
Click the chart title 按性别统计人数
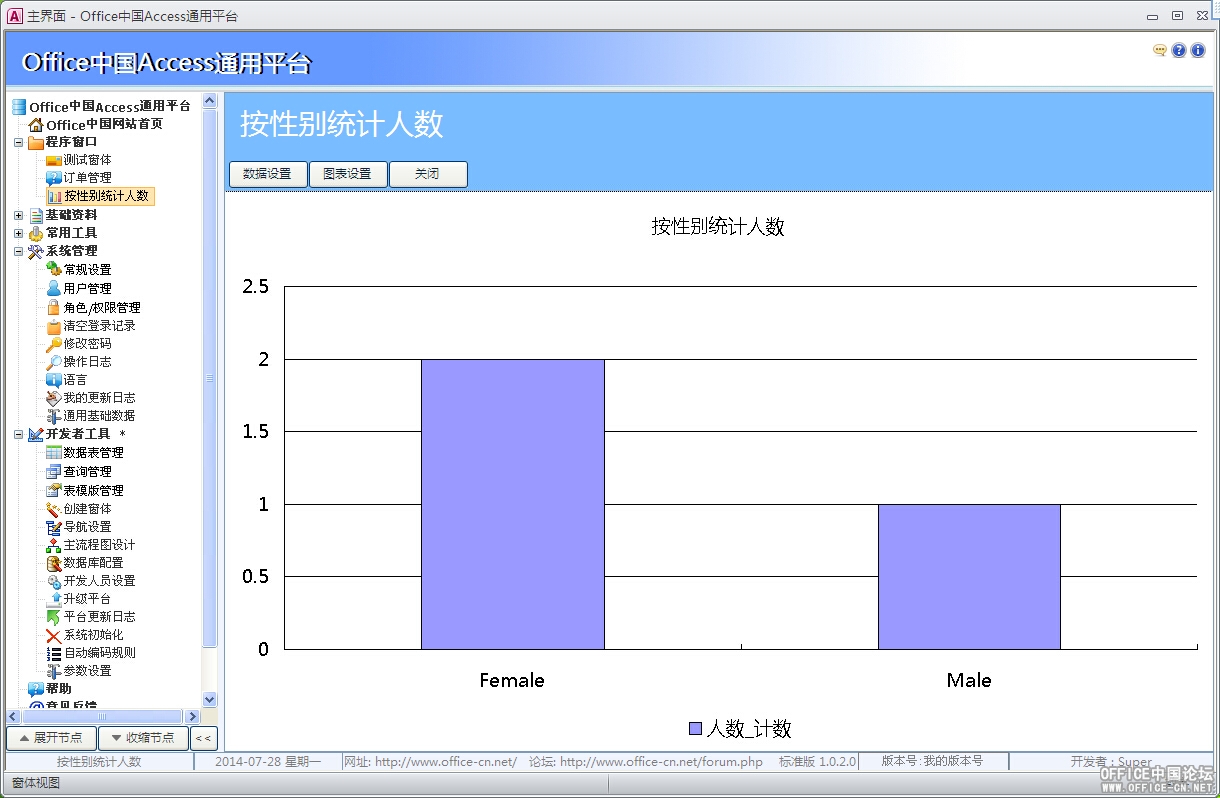(718, 227)
